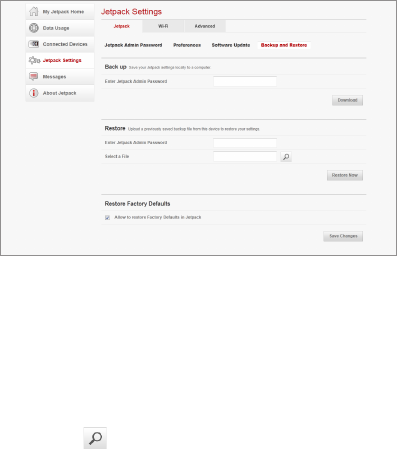Switch to the Wi-Fi tab

coord(163,26)
